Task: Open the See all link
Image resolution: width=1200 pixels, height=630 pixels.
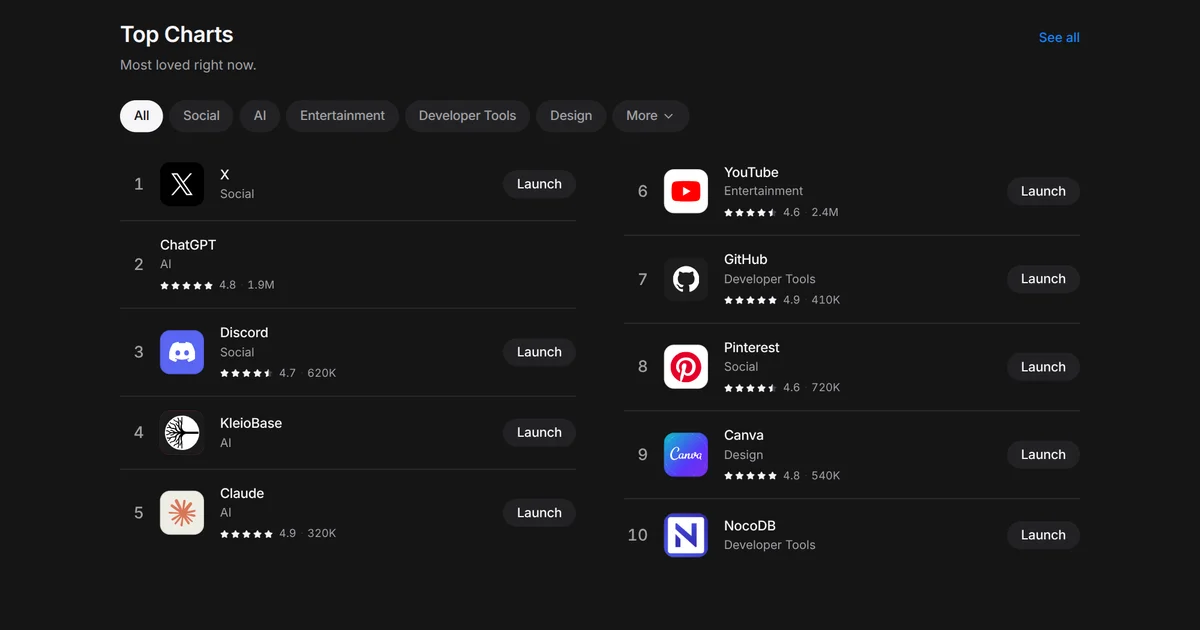Action: click(x=1059, y=37)
